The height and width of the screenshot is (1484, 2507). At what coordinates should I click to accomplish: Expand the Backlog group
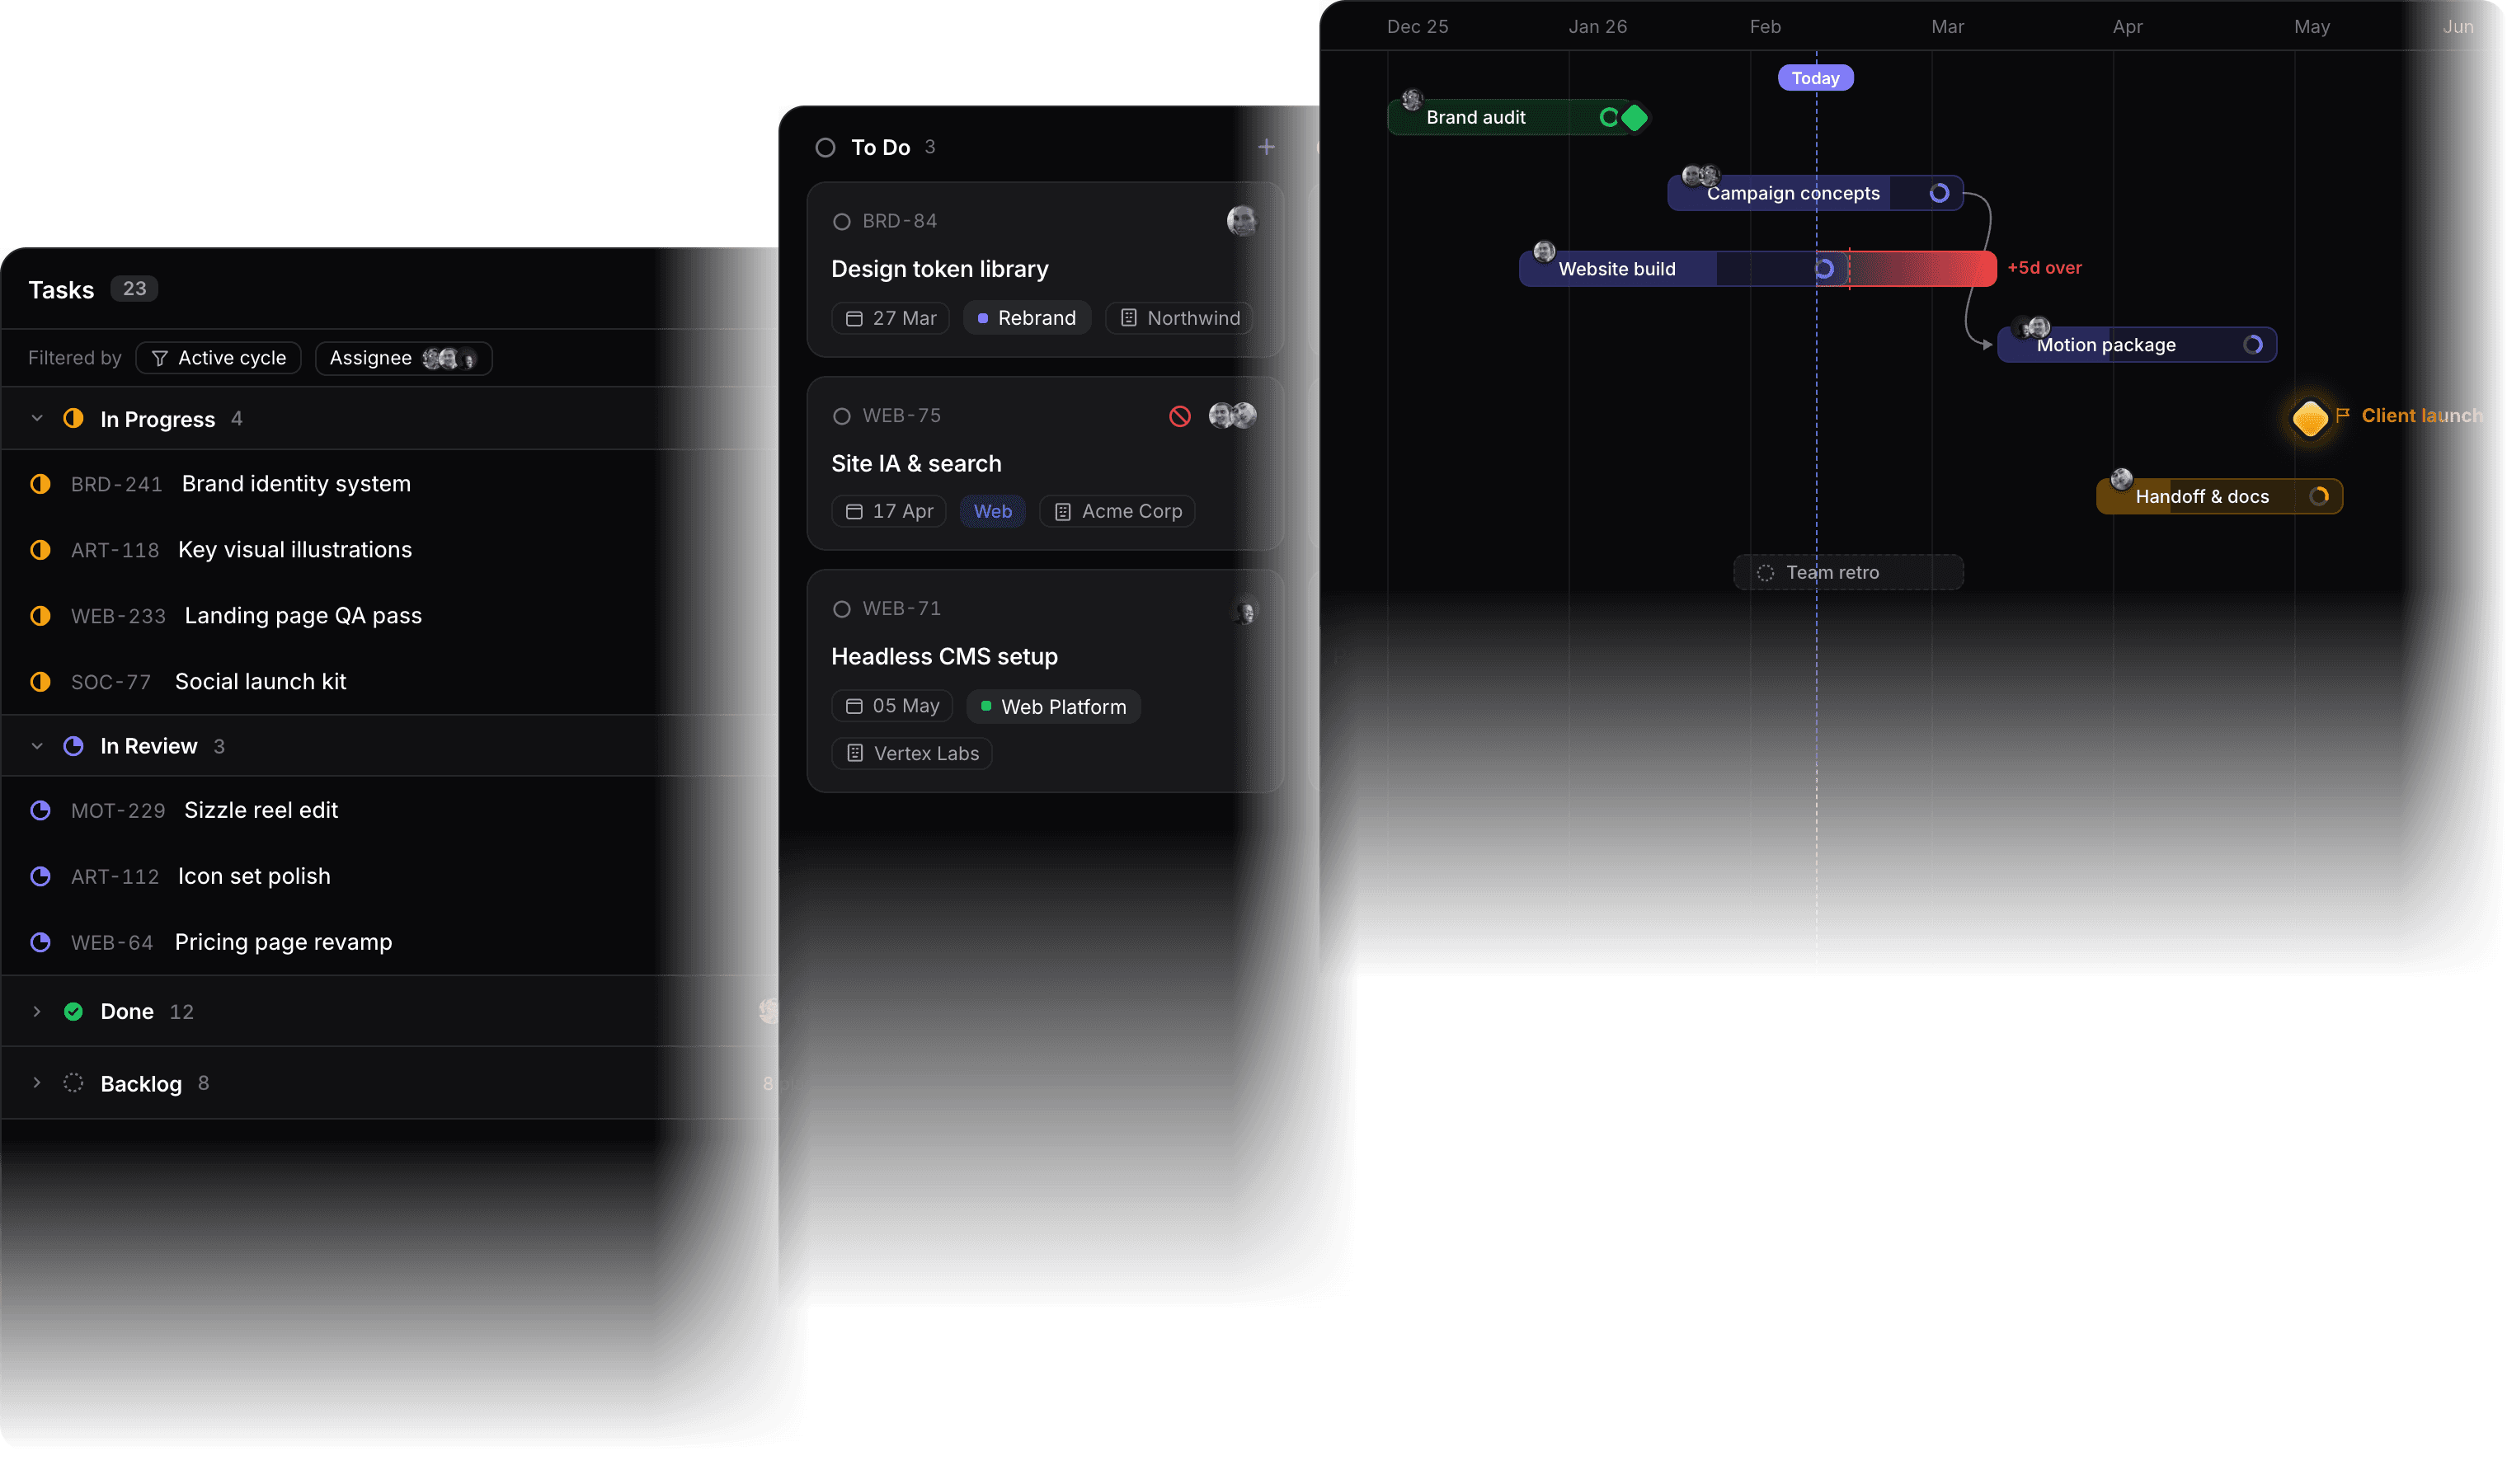pos(37,1083)
